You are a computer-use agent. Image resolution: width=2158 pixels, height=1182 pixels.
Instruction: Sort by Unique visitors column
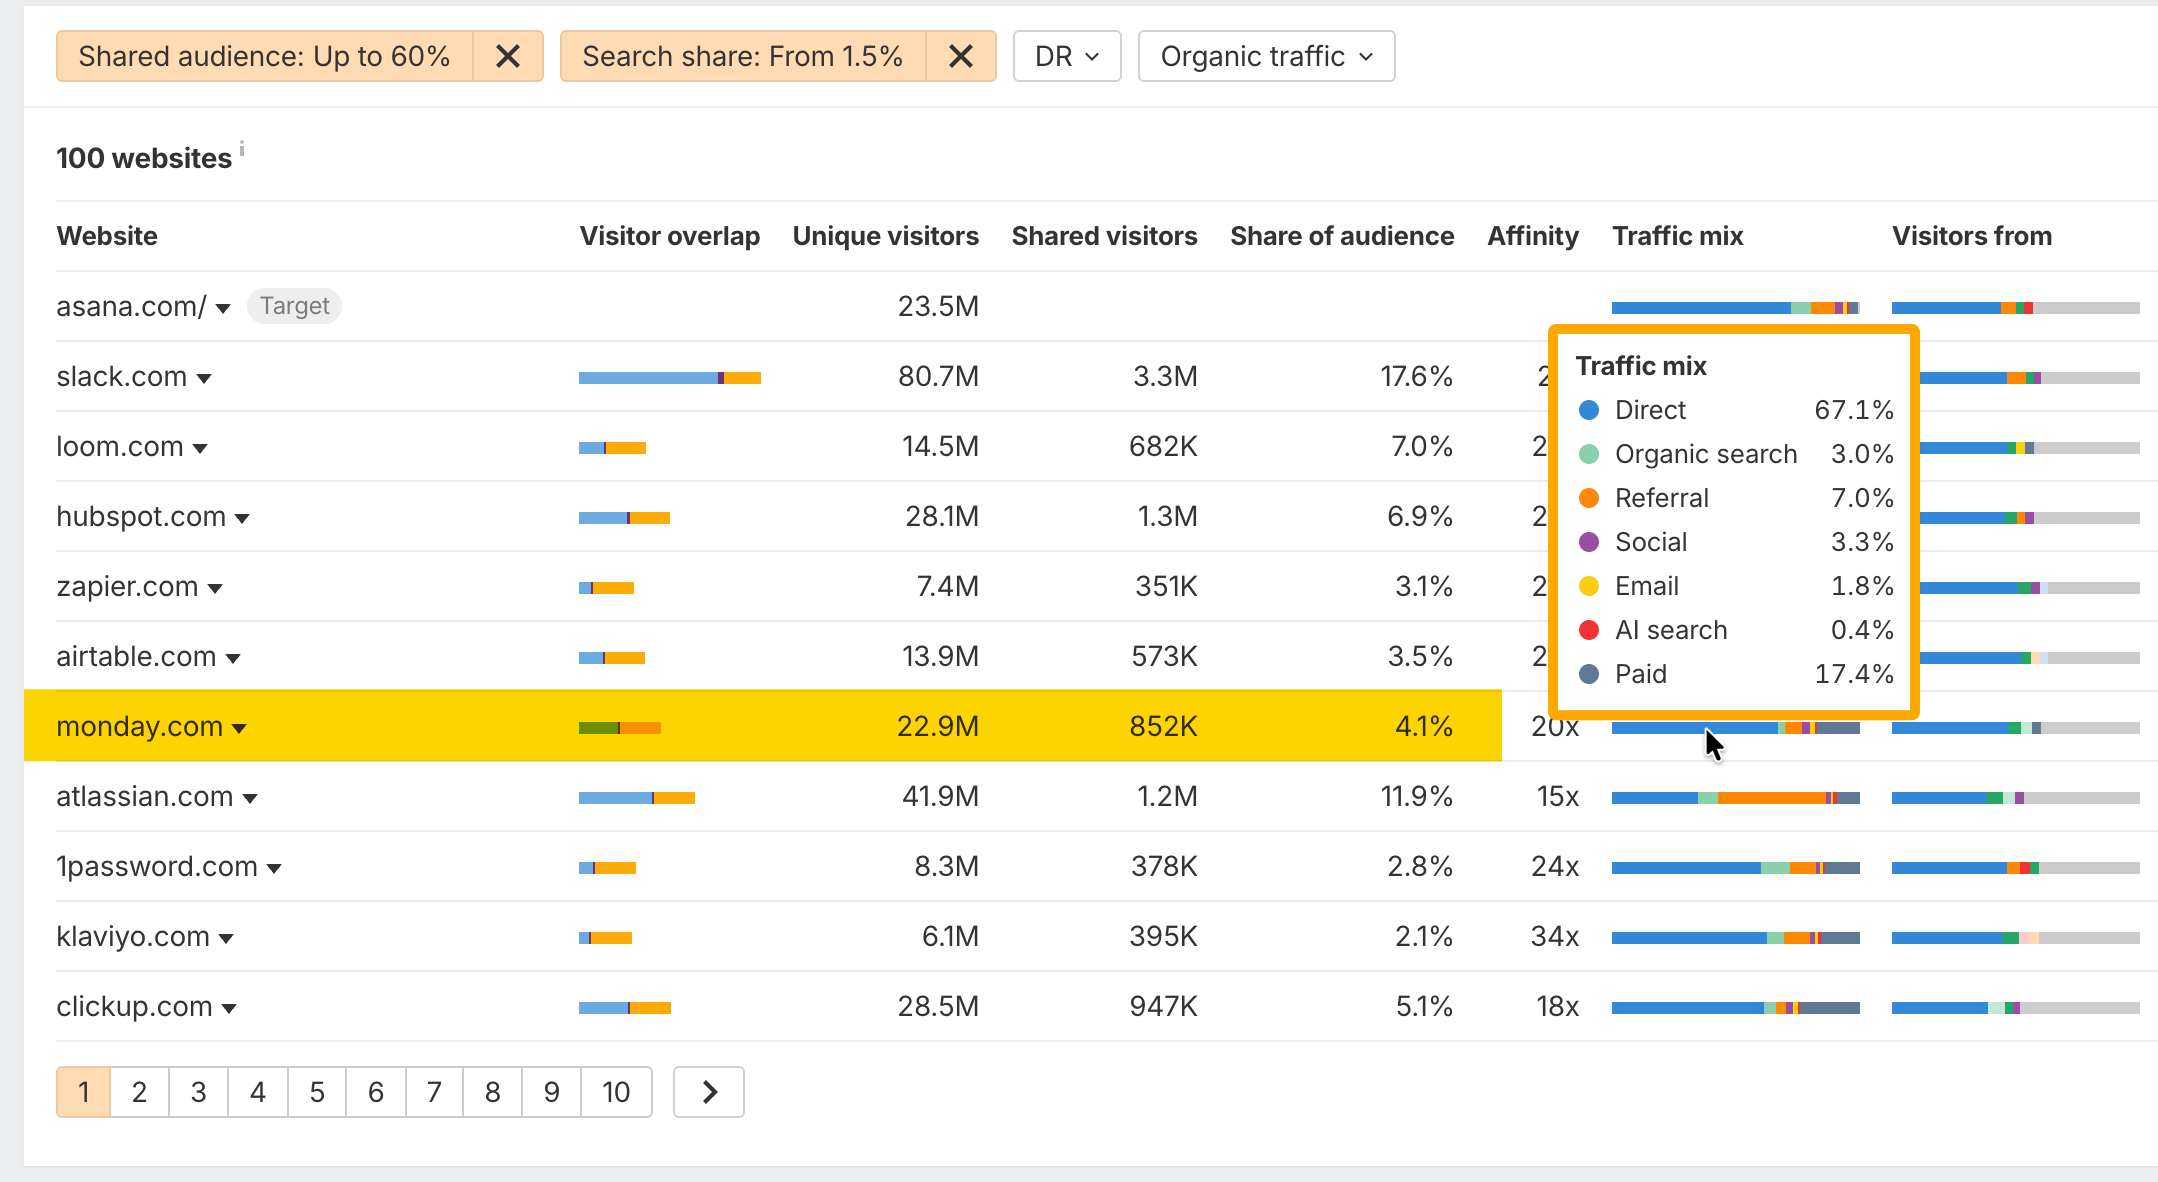(886, 236)
